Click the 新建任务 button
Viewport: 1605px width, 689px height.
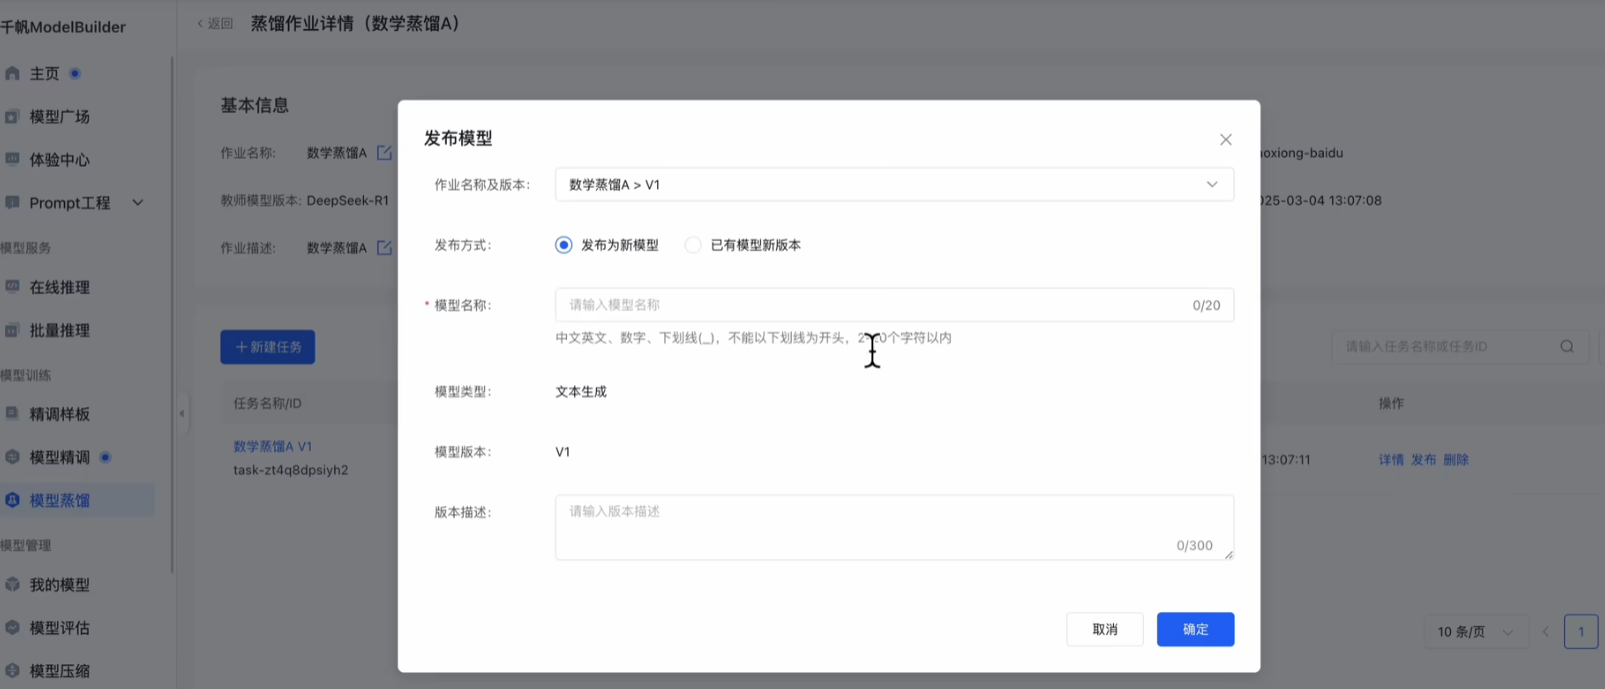pos(267,347)
